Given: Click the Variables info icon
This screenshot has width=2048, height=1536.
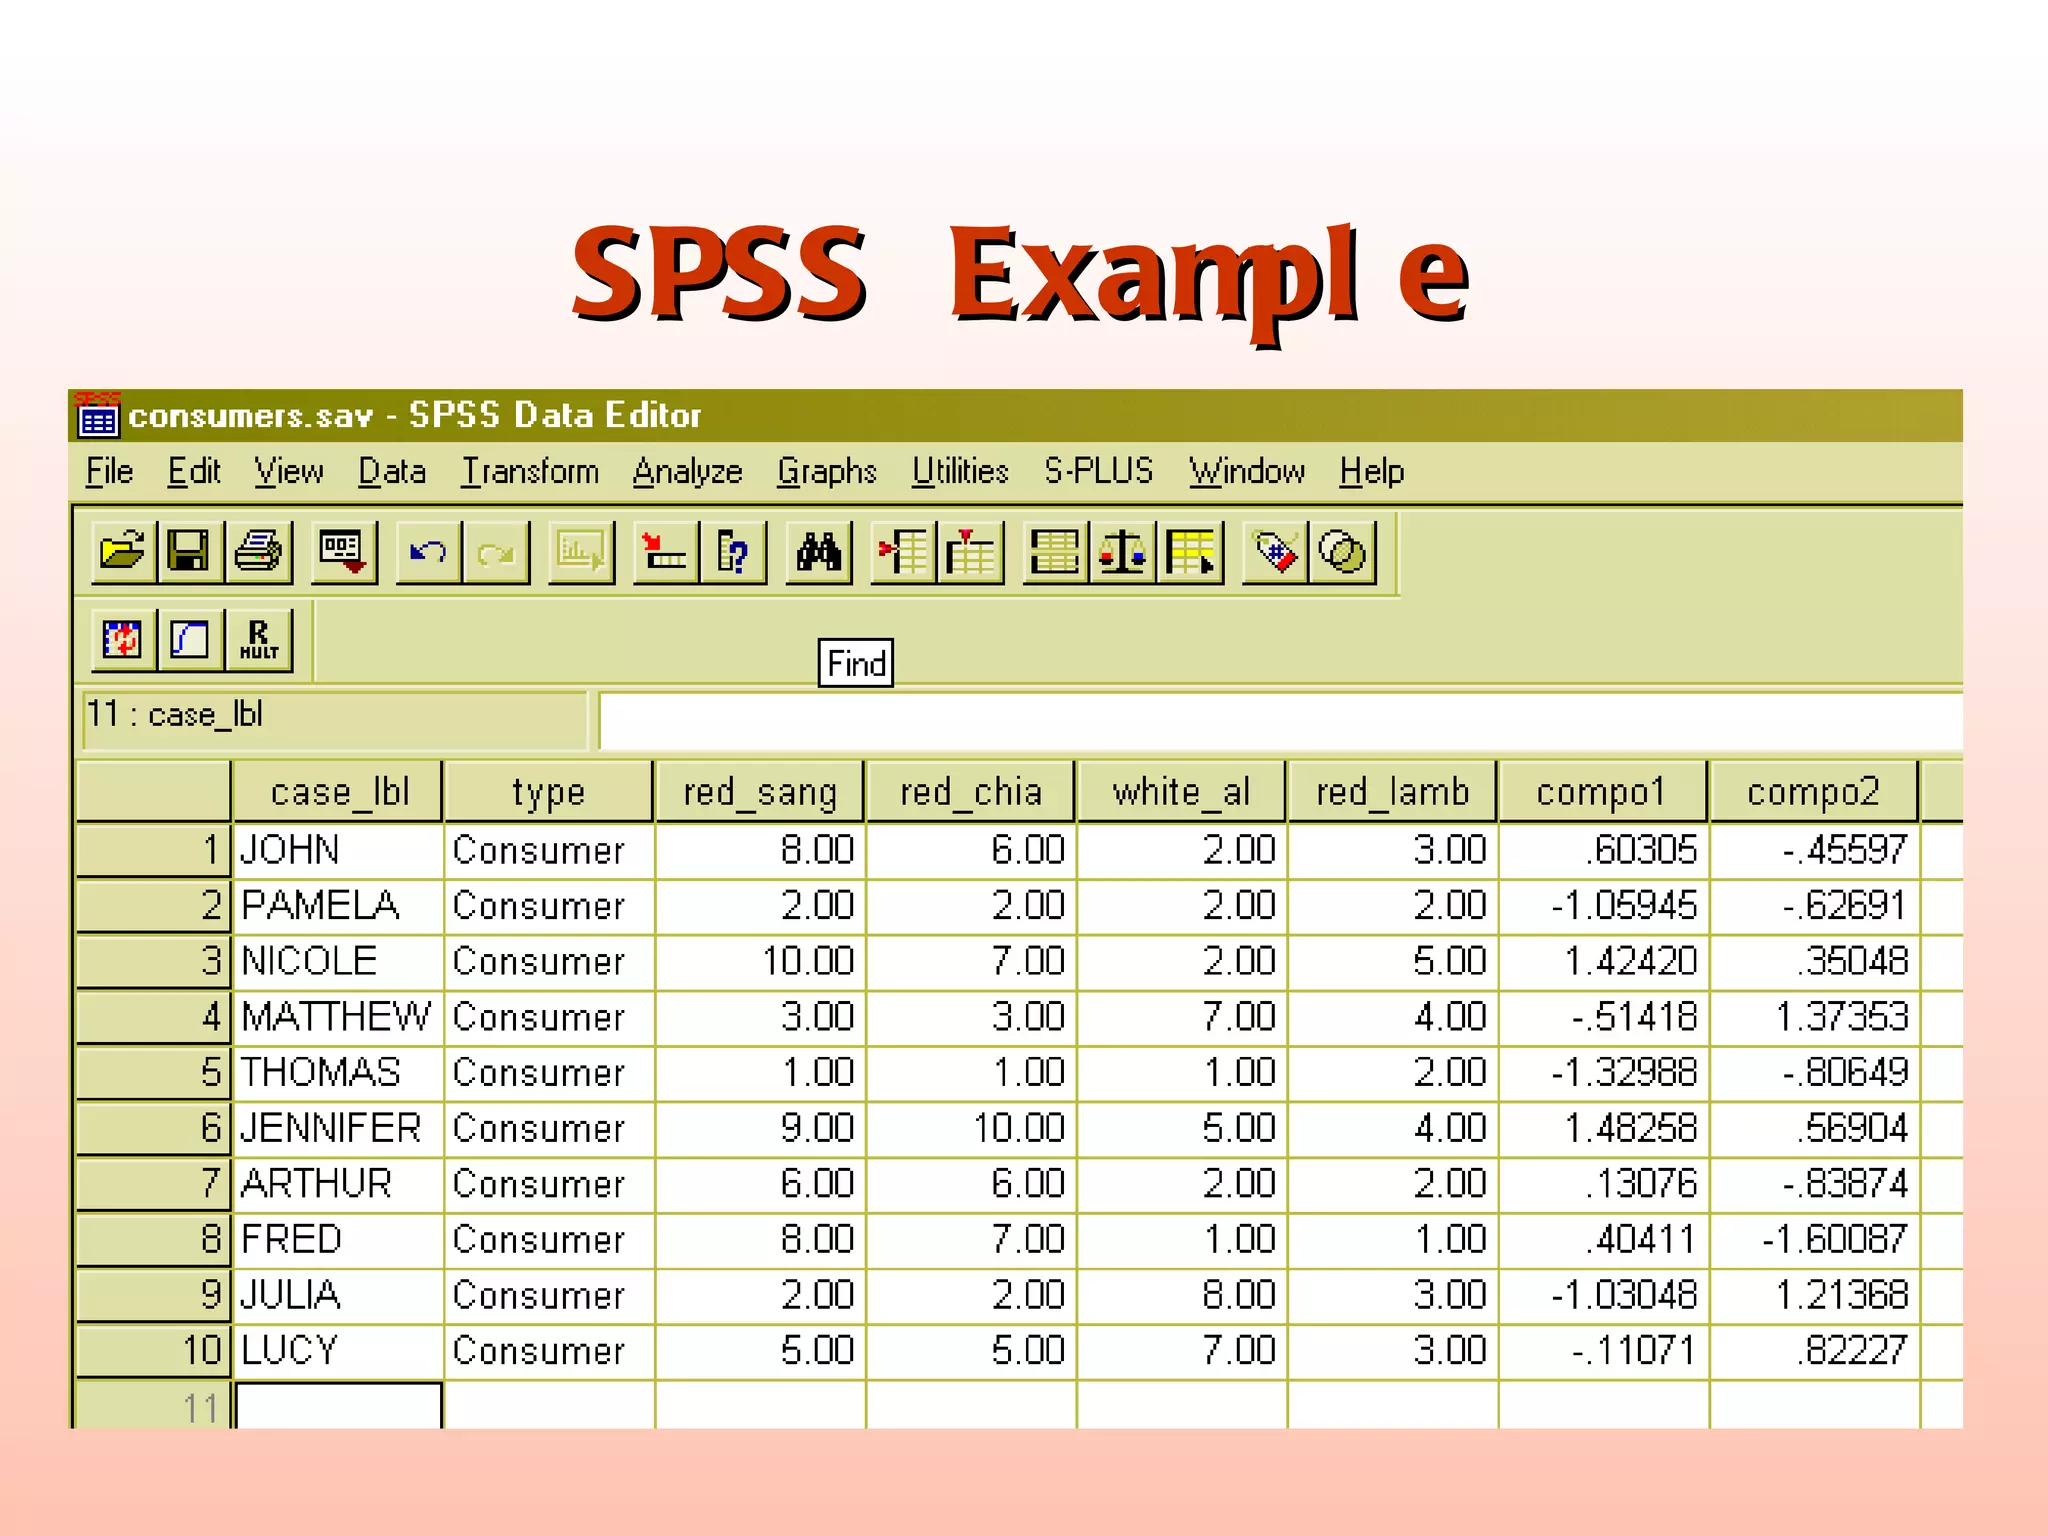Looking at the screenshot, I should coord(733,552).
